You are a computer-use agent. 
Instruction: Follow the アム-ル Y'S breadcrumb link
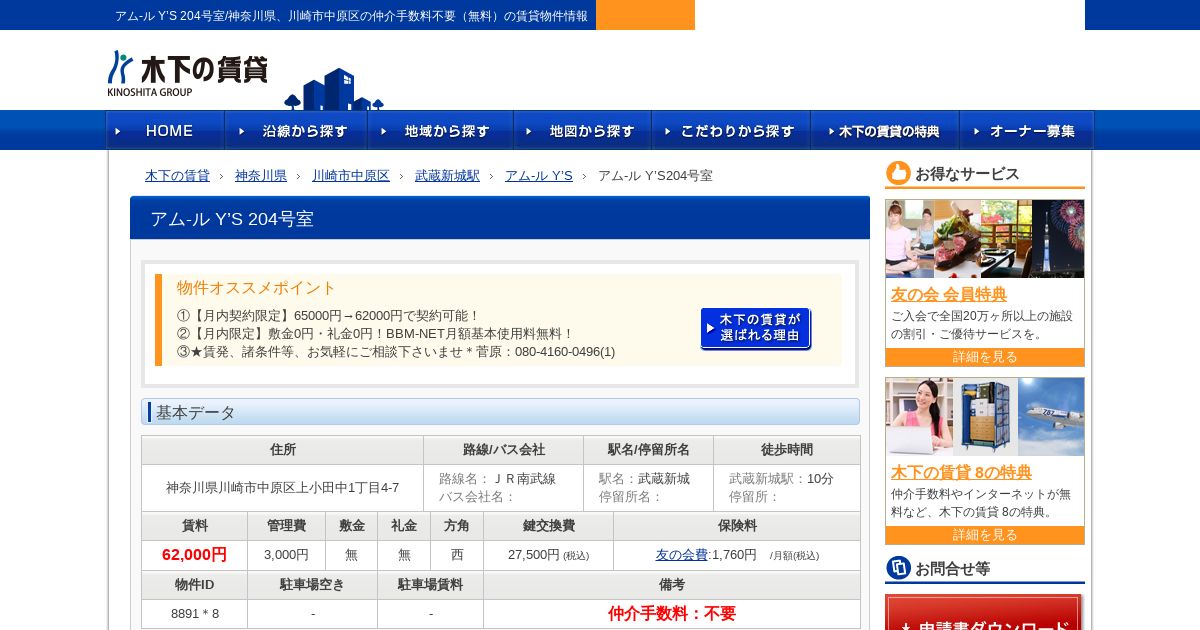point(539,176)
